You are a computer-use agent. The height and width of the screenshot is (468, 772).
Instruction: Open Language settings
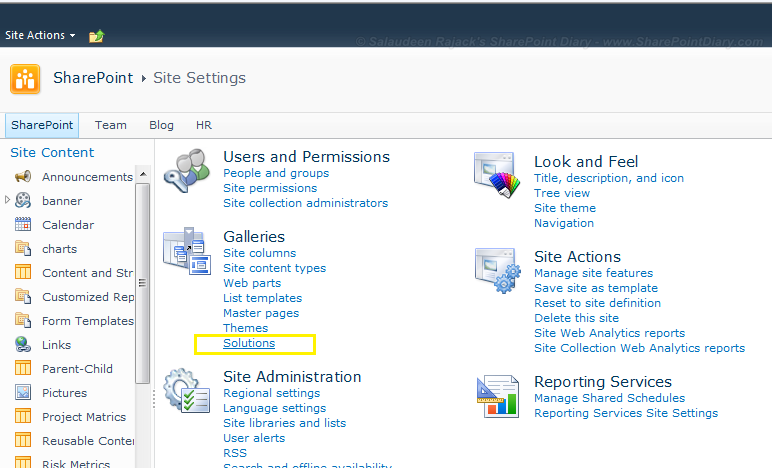(274, 408)
